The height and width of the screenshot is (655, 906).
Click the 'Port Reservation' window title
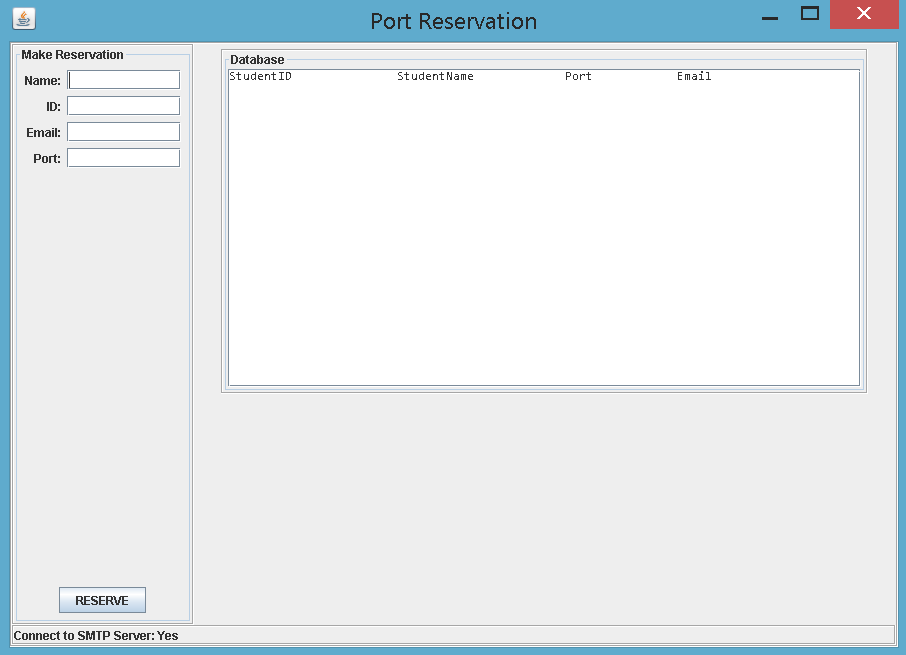point(454,21)
